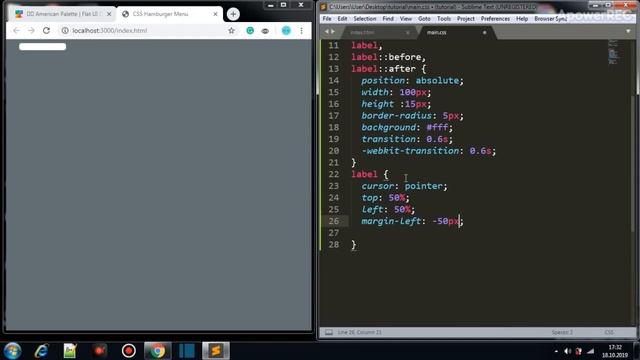
Task: Click main.css unsaved dot indicator
Action: (x=484, y=33)
